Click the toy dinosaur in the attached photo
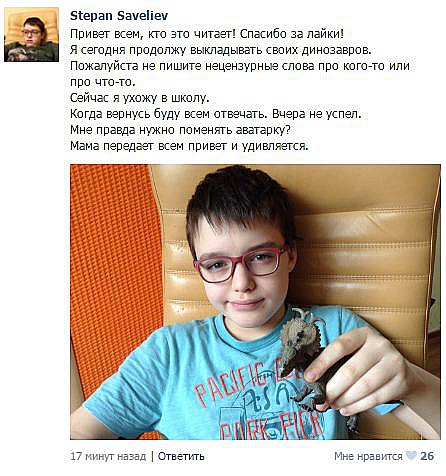 305,358
